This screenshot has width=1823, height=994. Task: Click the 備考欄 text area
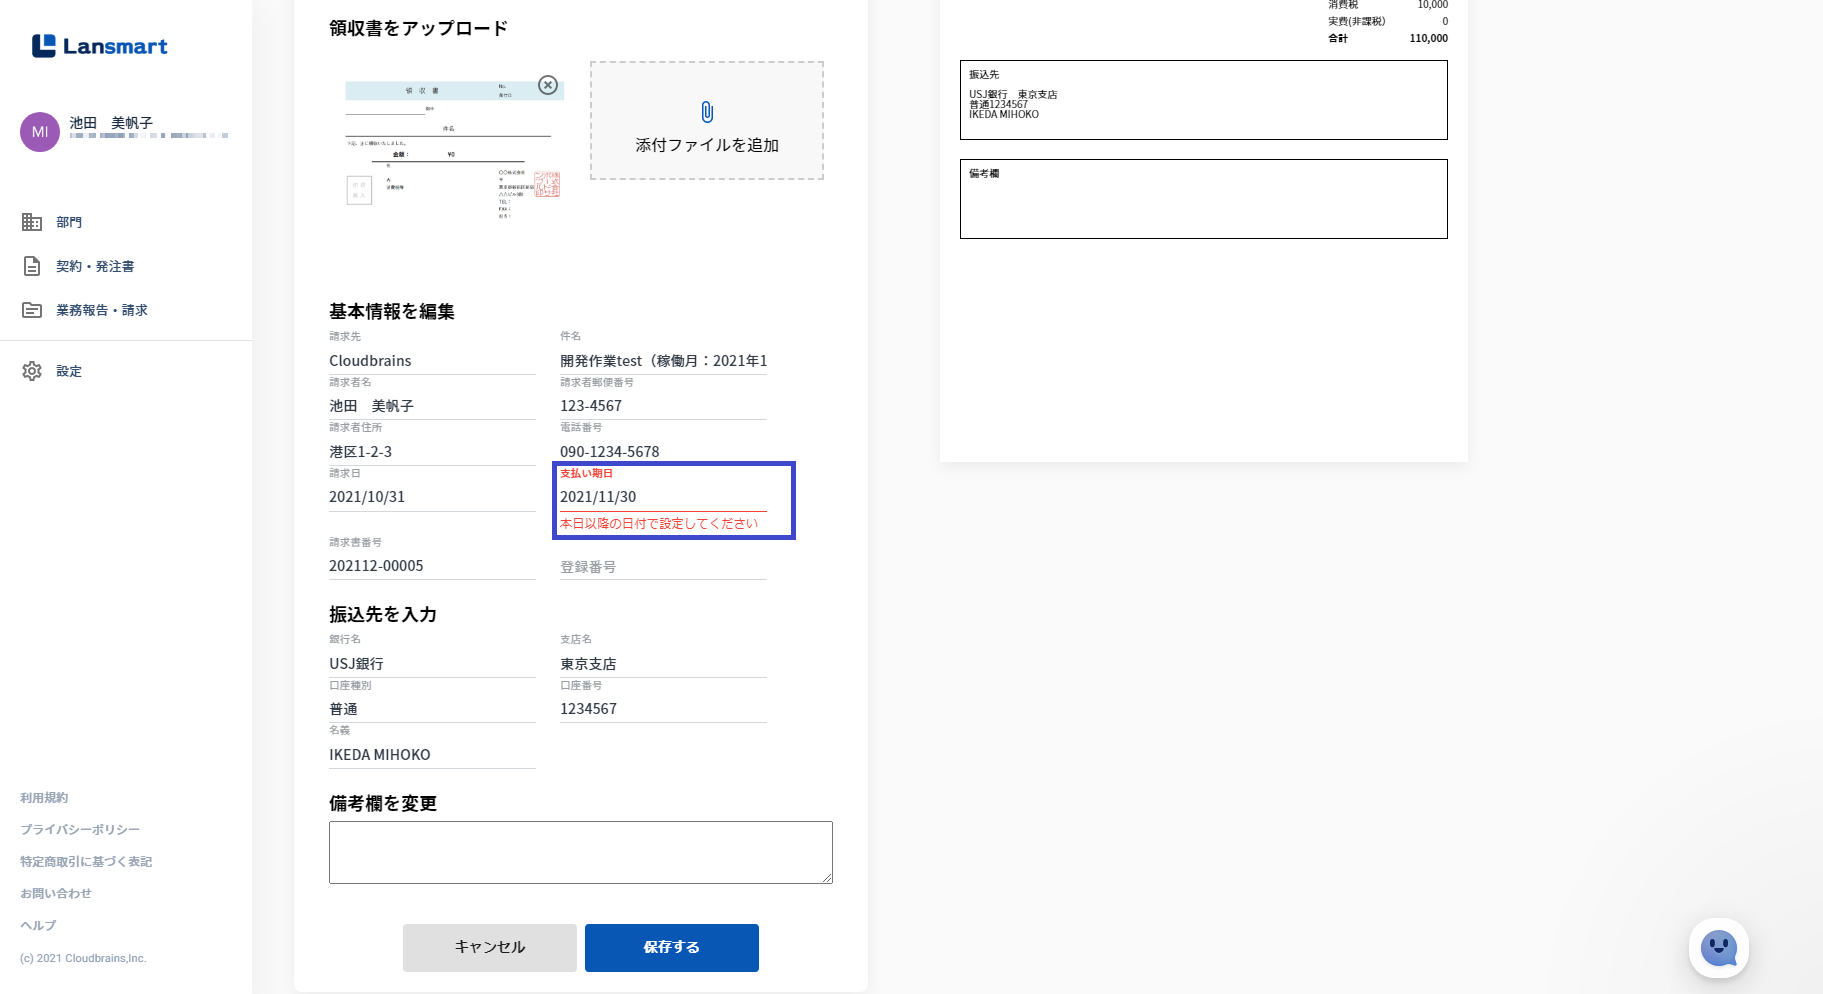tap(580, 852)
